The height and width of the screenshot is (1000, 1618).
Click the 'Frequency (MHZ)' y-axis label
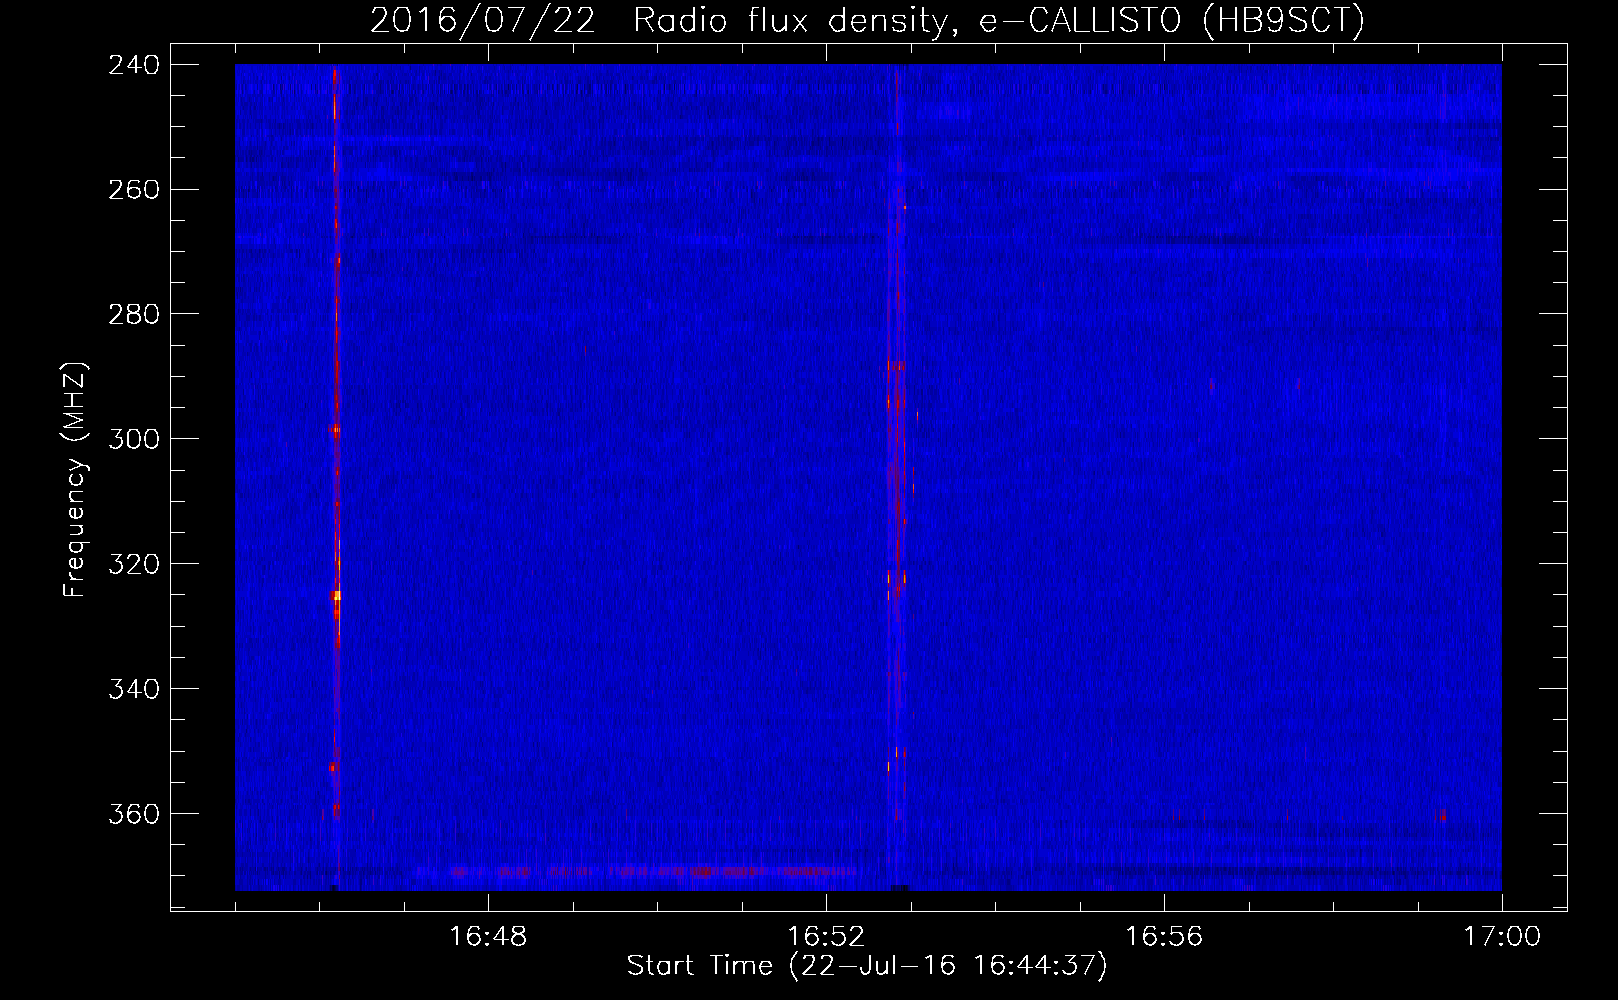coord(75,479)
